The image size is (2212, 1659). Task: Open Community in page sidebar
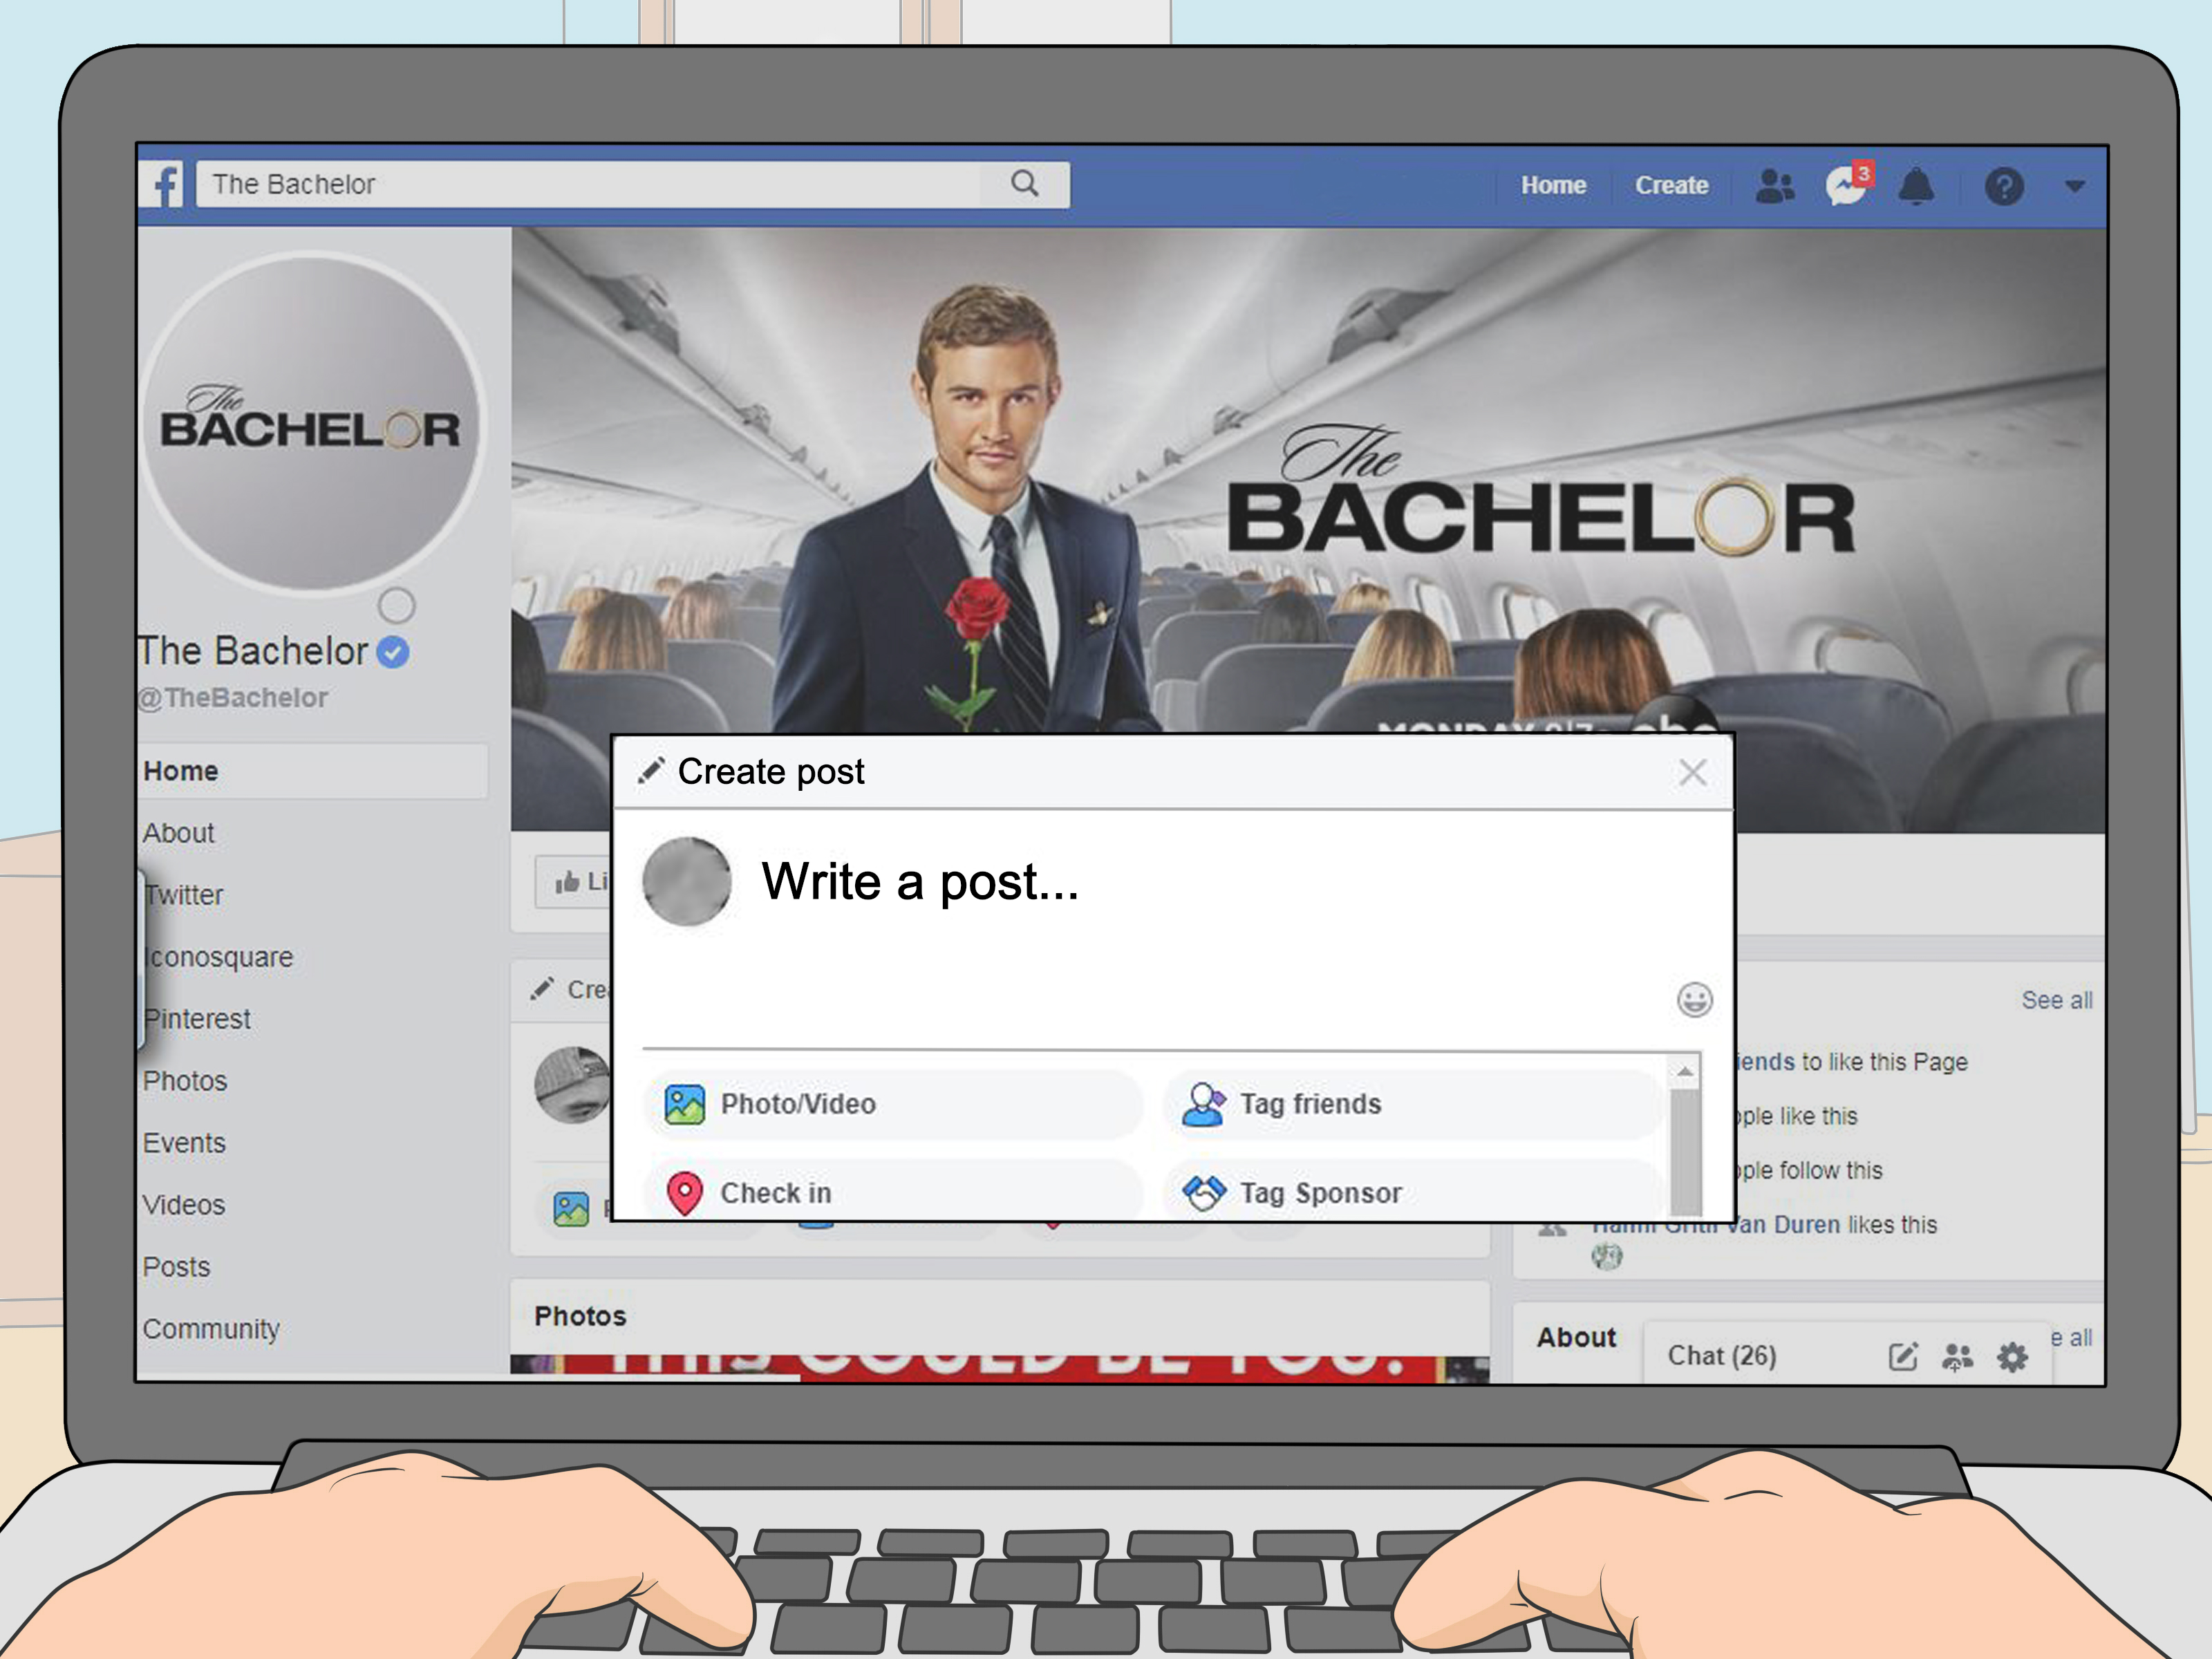(x=211, y=1329)
